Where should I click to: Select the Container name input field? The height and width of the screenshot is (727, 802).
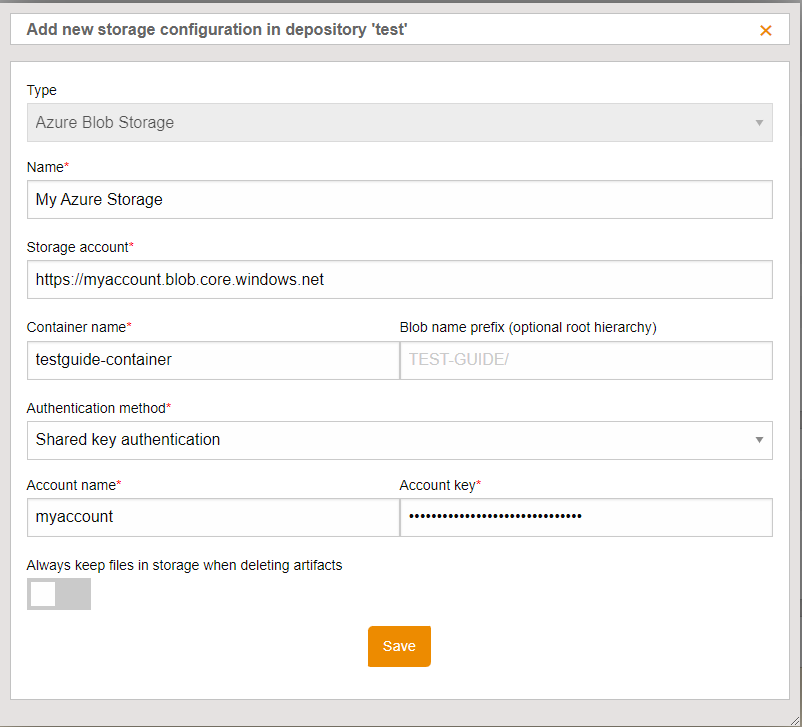tap(213, 360)
